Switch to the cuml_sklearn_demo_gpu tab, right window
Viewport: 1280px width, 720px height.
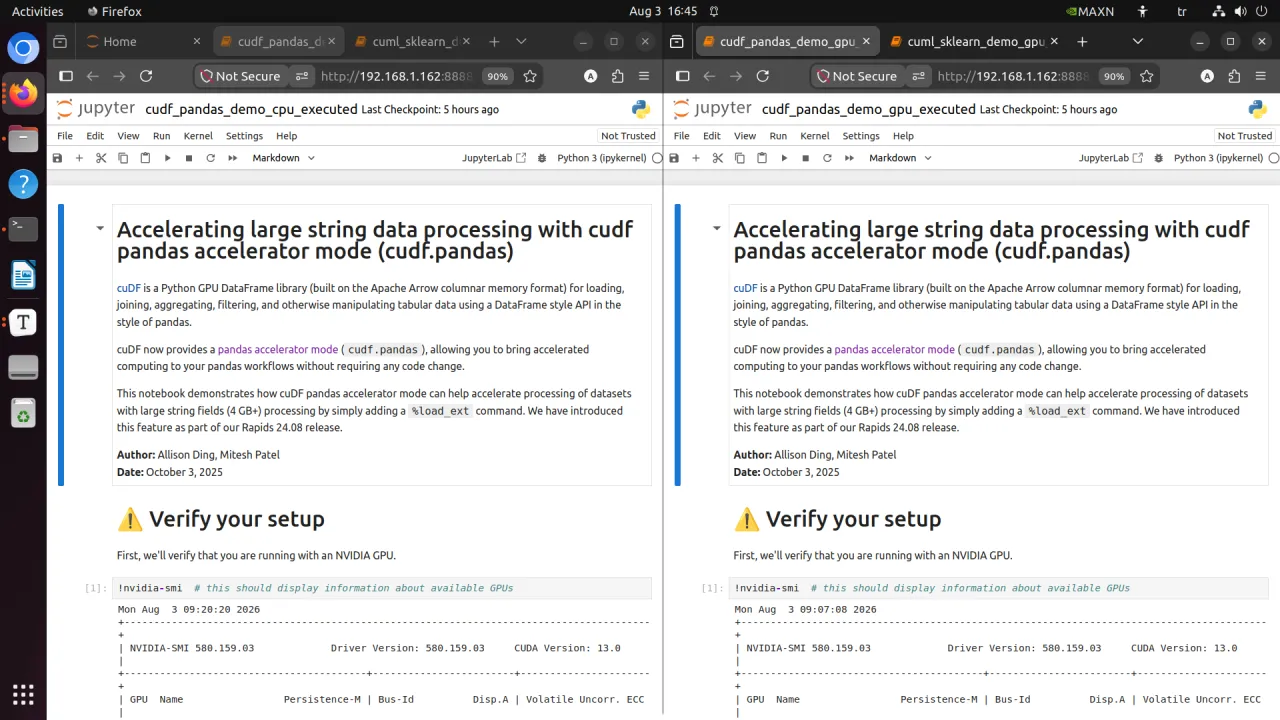click(974, 42)
